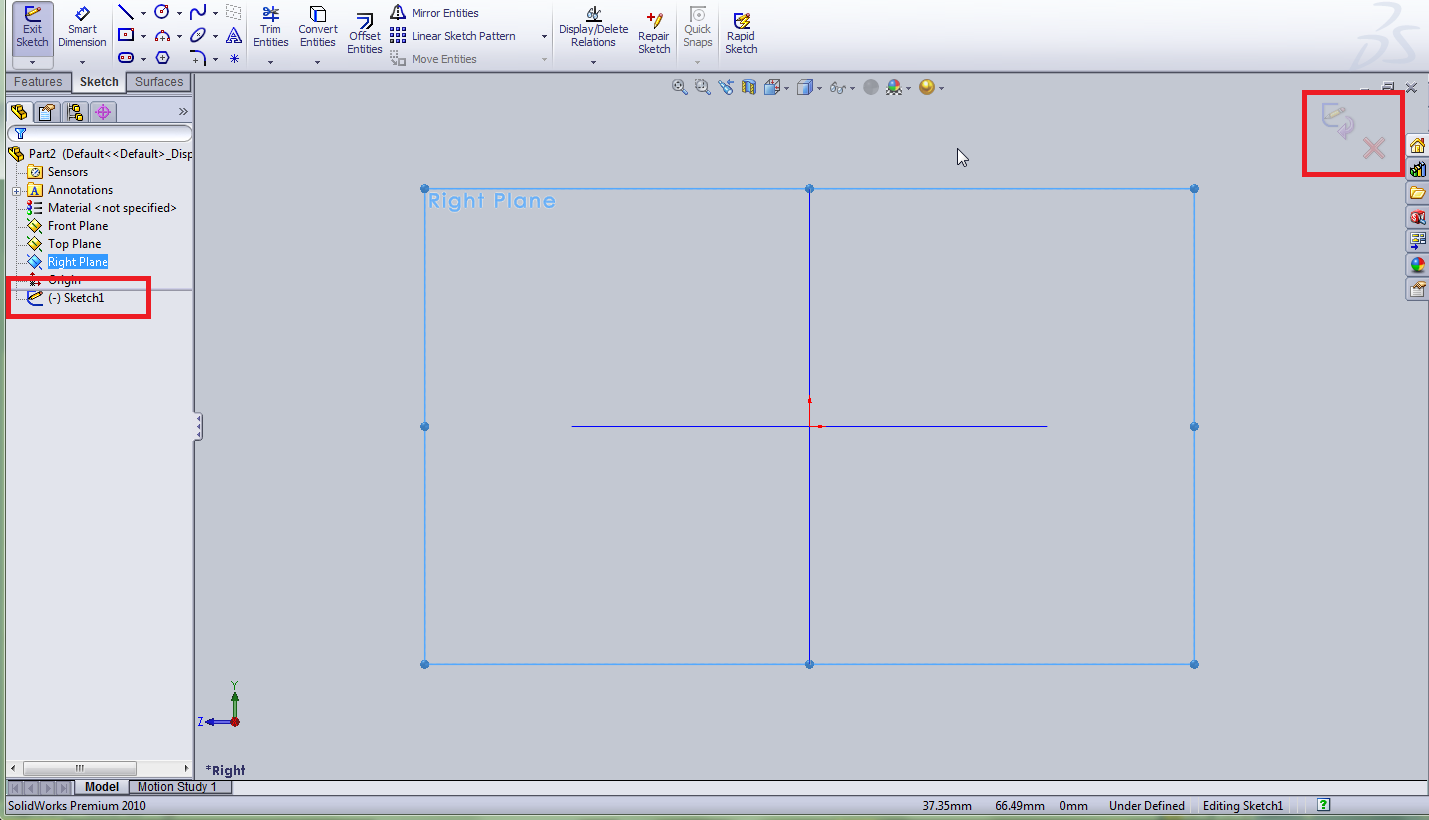This screenshot has width=1429, height=820.
Task: Click the Smart Dimension tool
Action: coord(82,25)
